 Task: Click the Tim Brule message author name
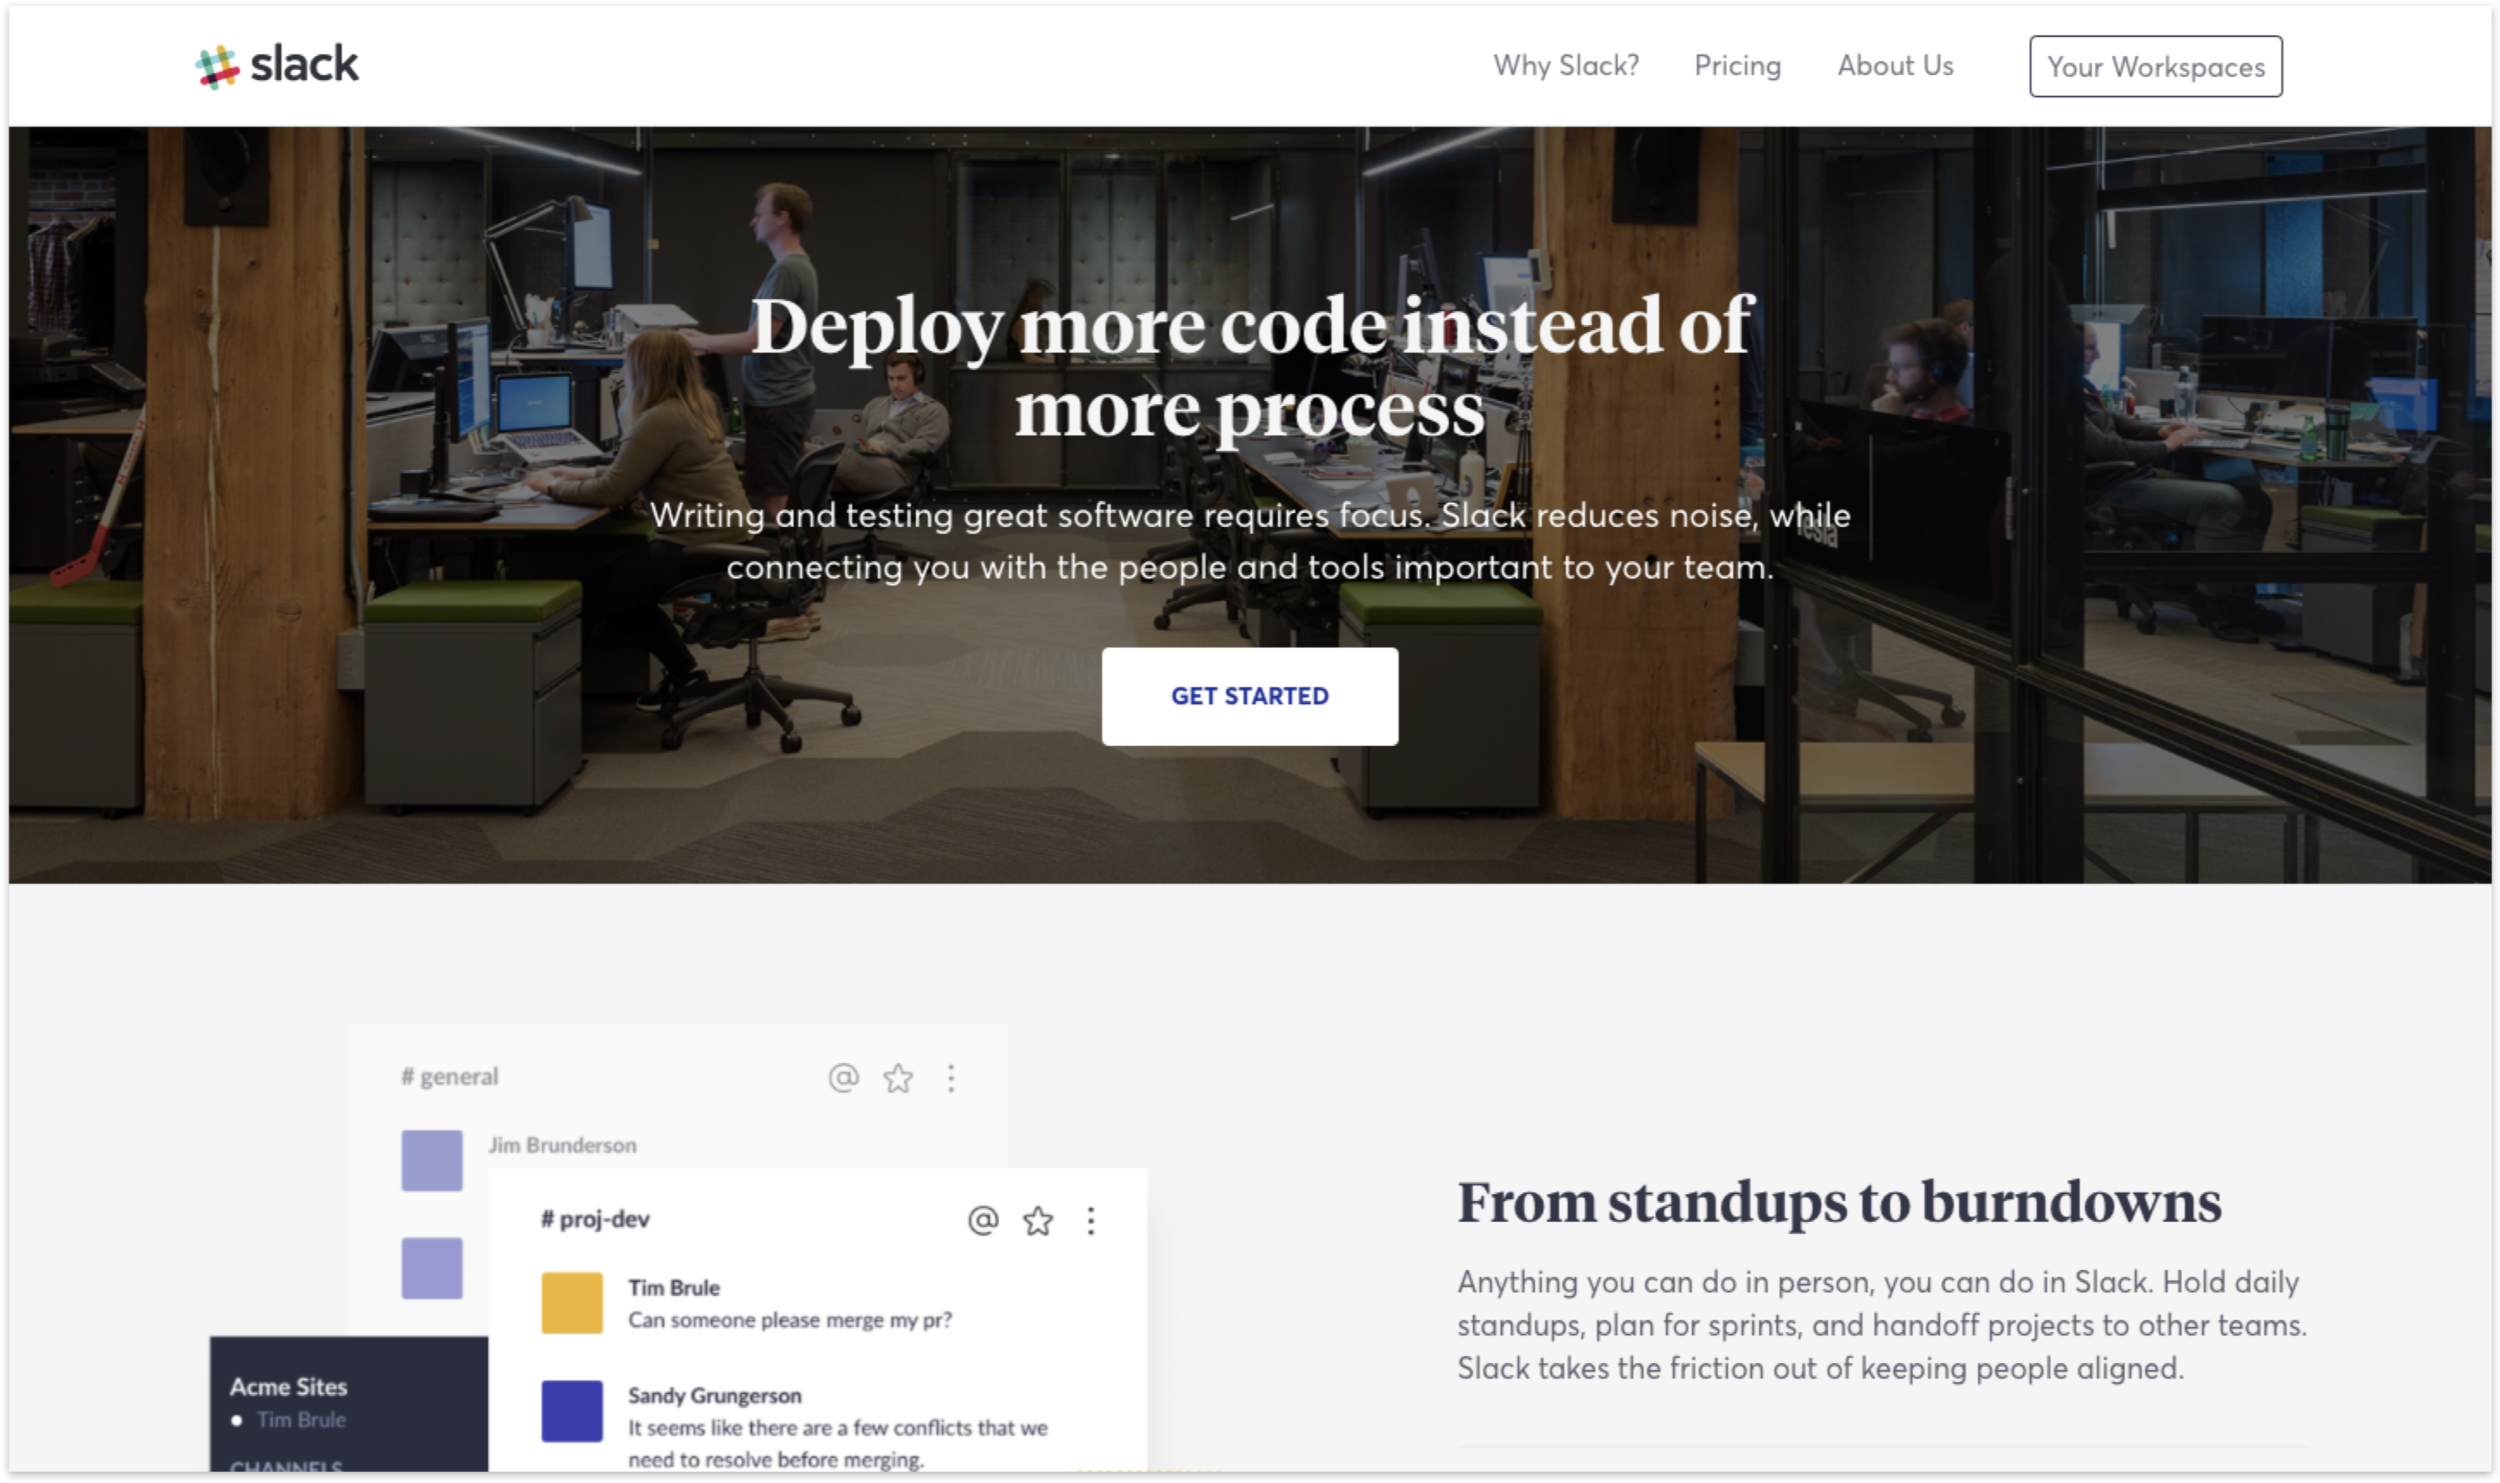[x=674, y=1288]
